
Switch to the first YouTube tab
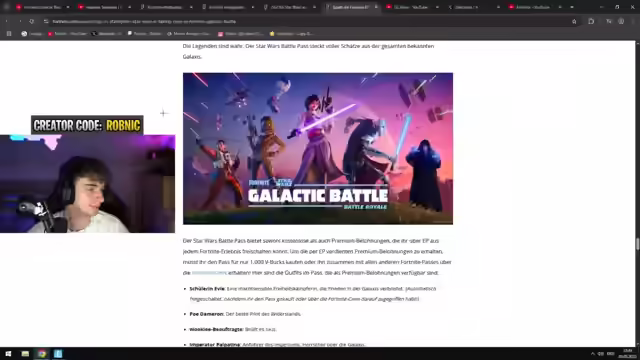pos(42,7)
